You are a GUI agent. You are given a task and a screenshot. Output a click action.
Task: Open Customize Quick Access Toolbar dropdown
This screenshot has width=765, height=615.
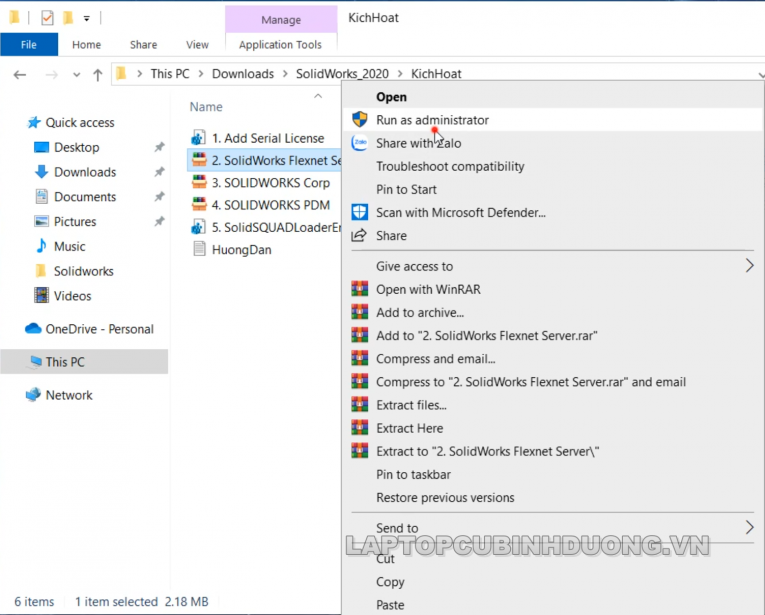pos(86,19)
